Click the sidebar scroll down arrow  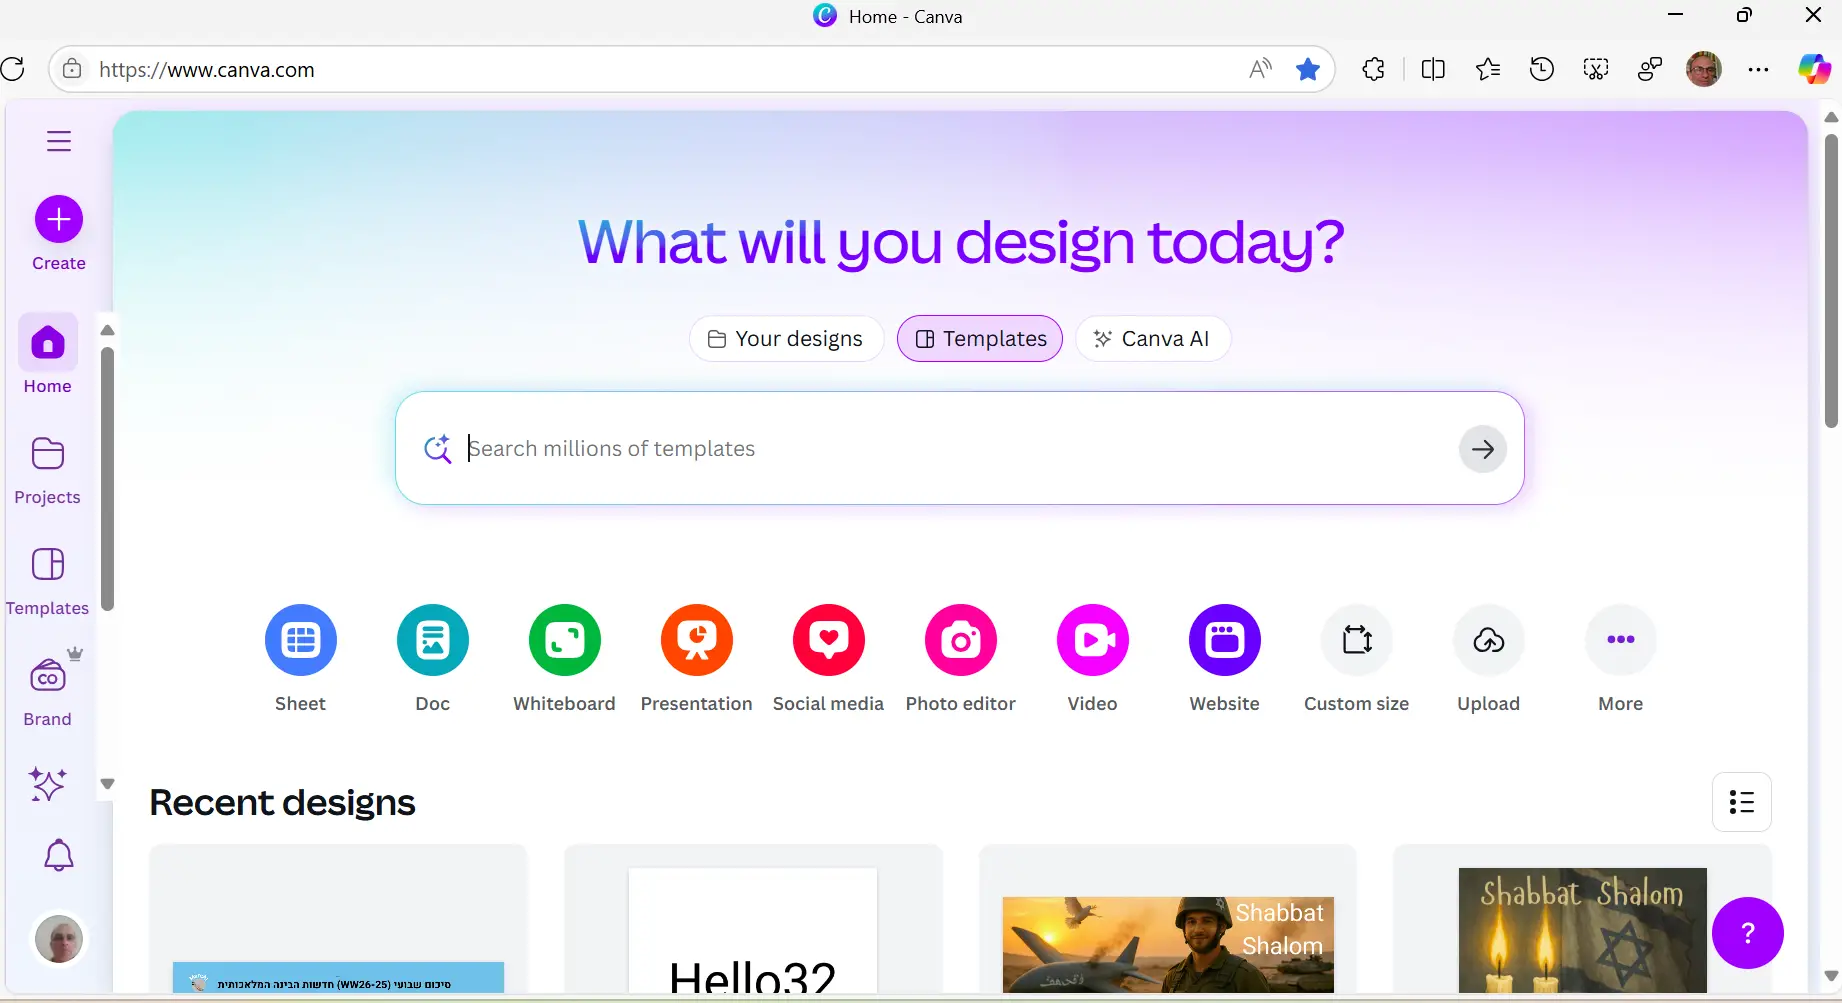tap(107, 784)
